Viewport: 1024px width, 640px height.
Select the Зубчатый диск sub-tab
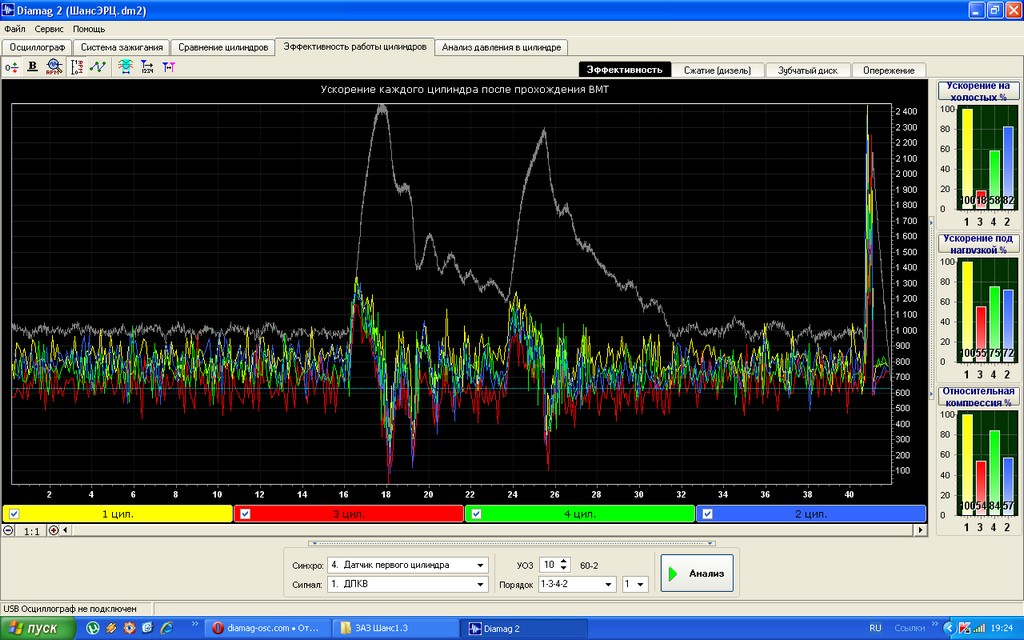click(808, 70)
